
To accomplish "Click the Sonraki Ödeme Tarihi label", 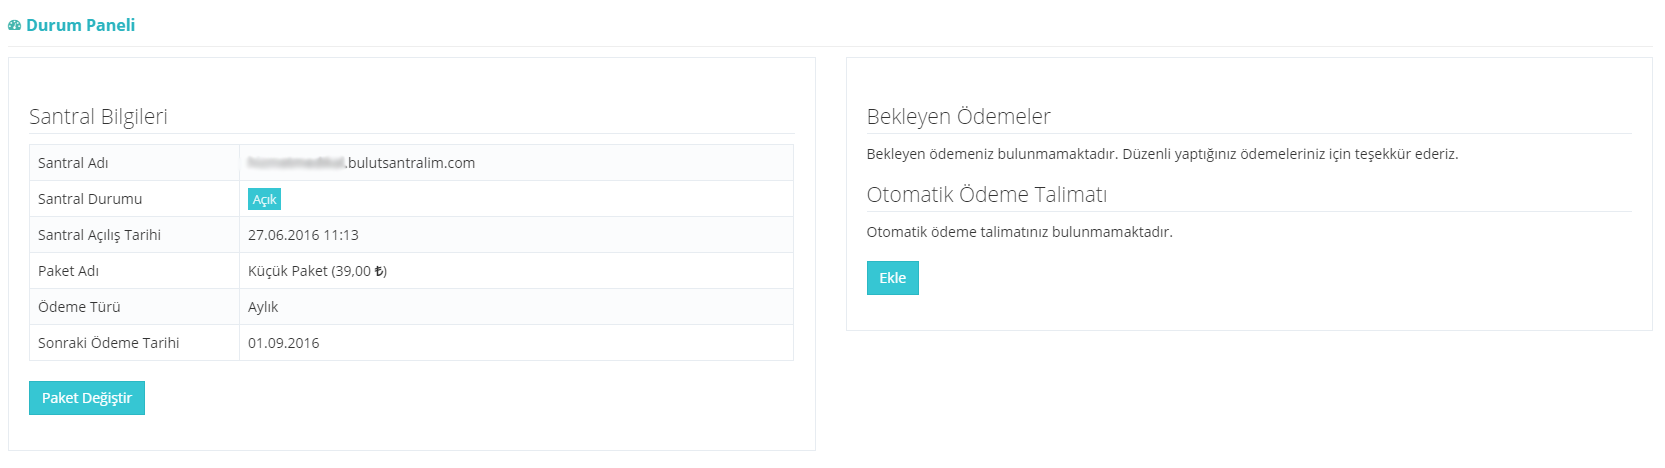I will pos(109,343).
